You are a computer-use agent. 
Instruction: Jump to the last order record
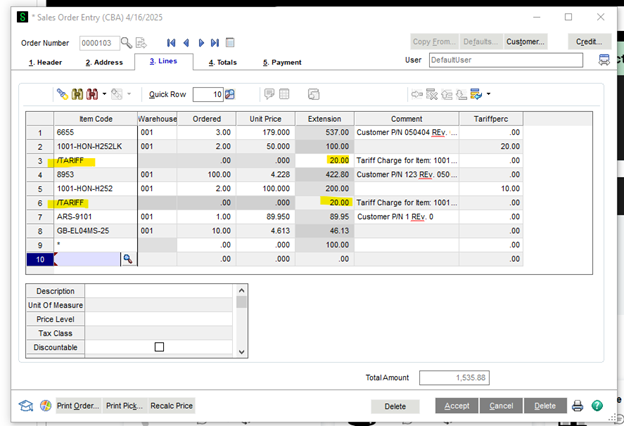point(216,42)
